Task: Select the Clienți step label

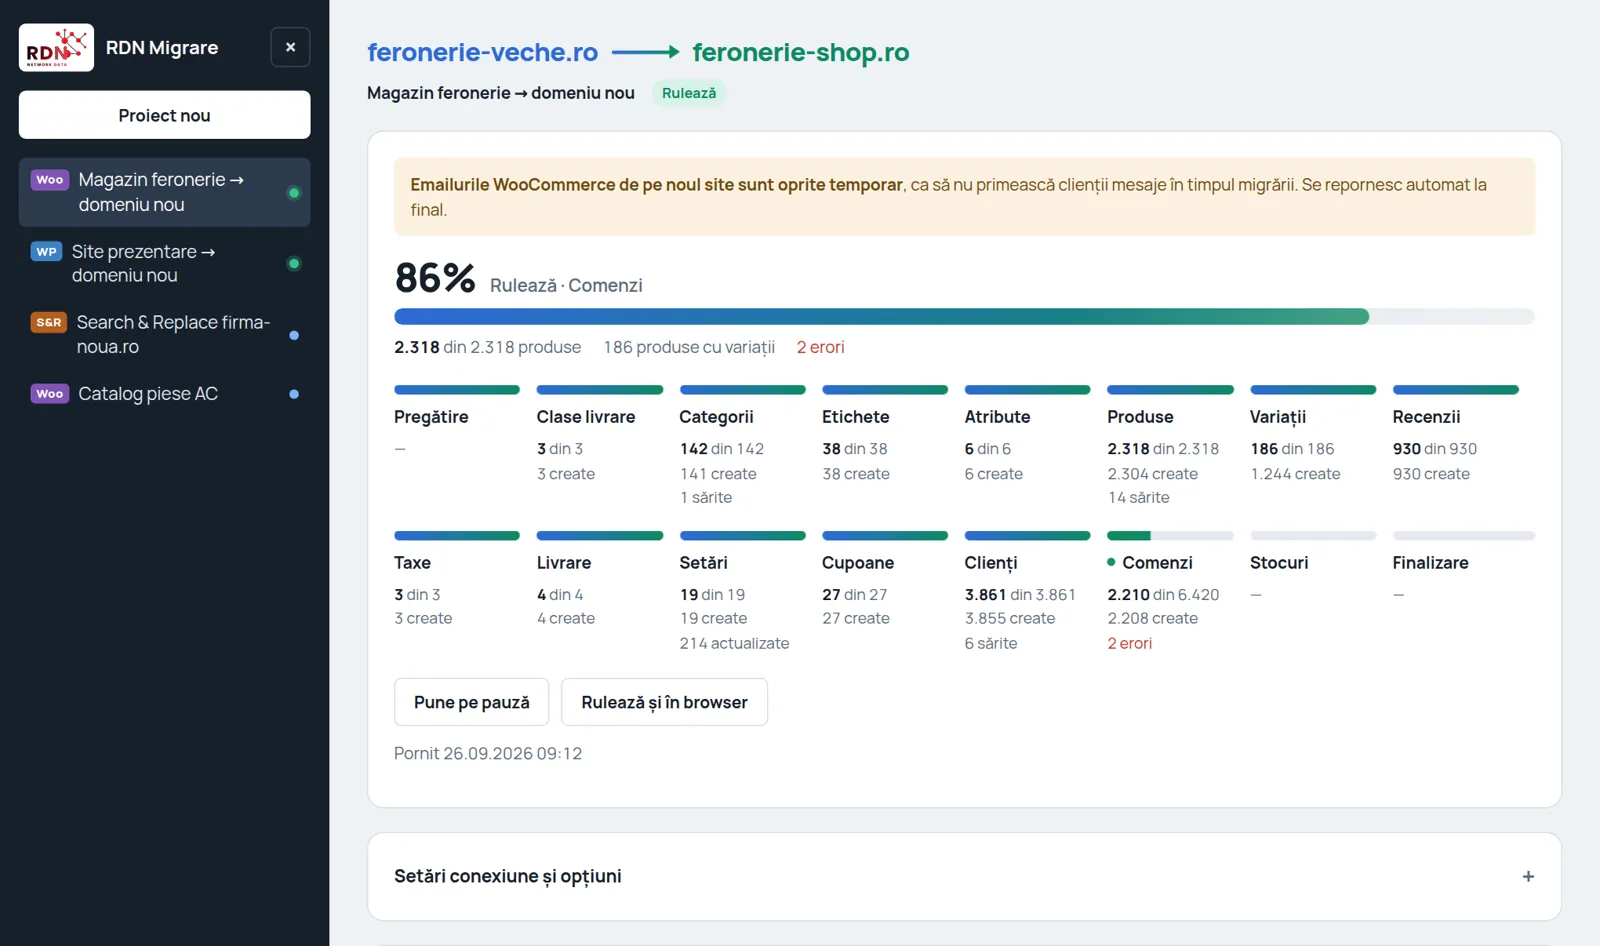Action: coord(990,563)
